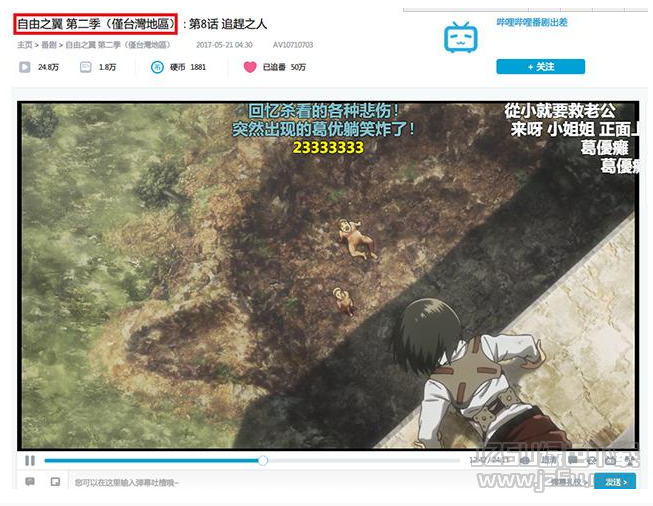Screen dimensions: 653x506
Task: Click the pink heart 已追番 icon
Action: [x=250, y=67]
